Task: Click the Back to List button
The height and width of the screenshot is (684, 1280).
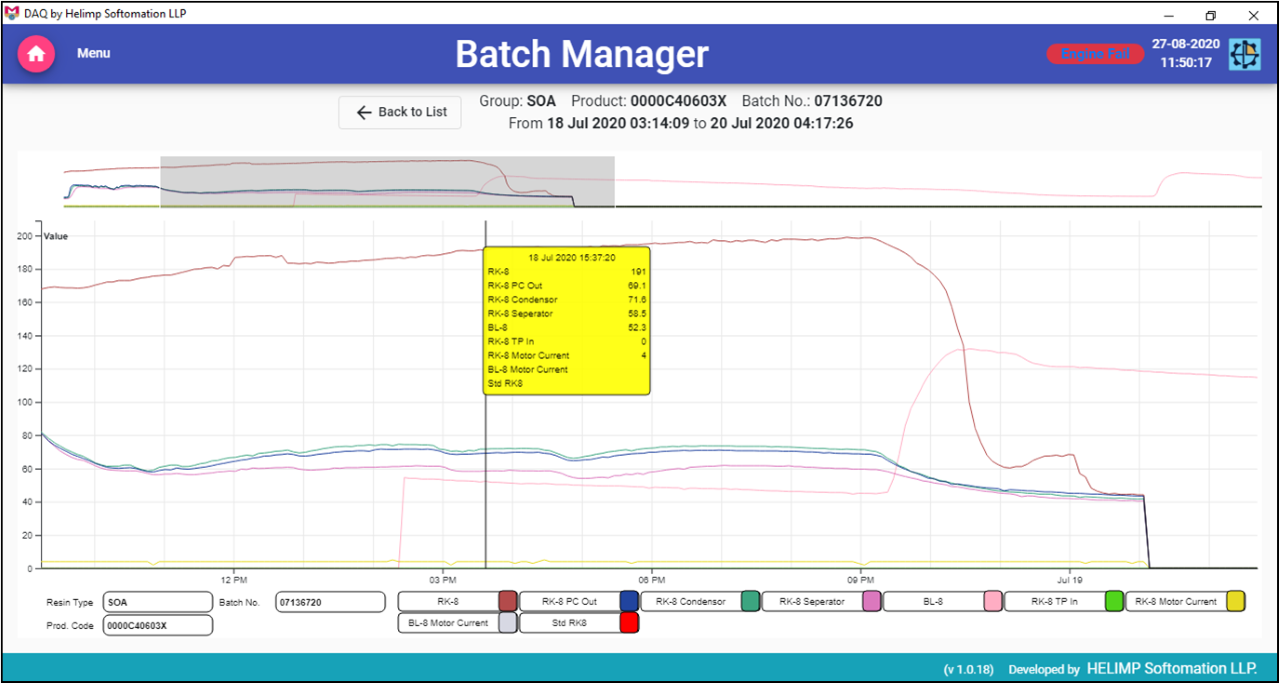Action: pyautogui.click(x=400, y=112)
